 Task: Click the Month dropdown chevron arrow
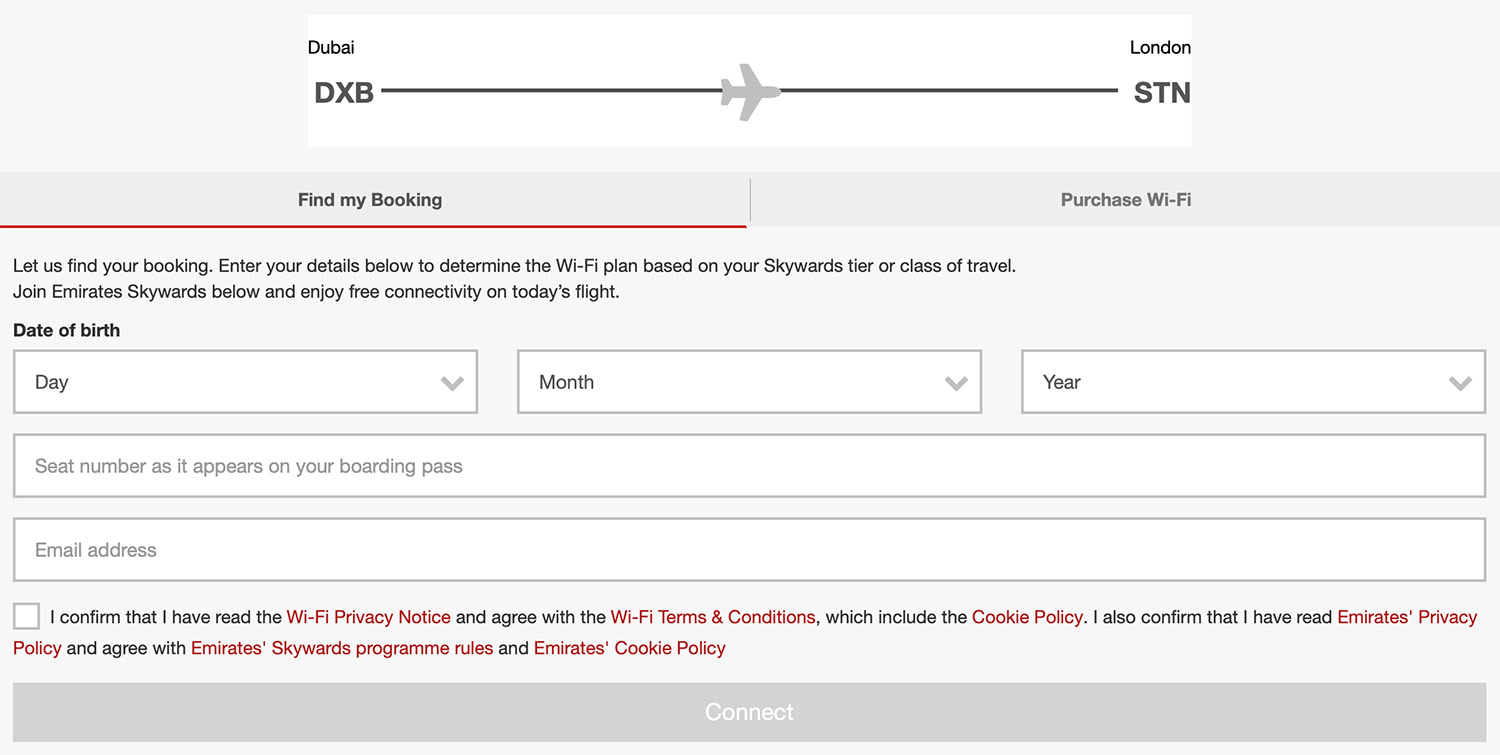956,383
